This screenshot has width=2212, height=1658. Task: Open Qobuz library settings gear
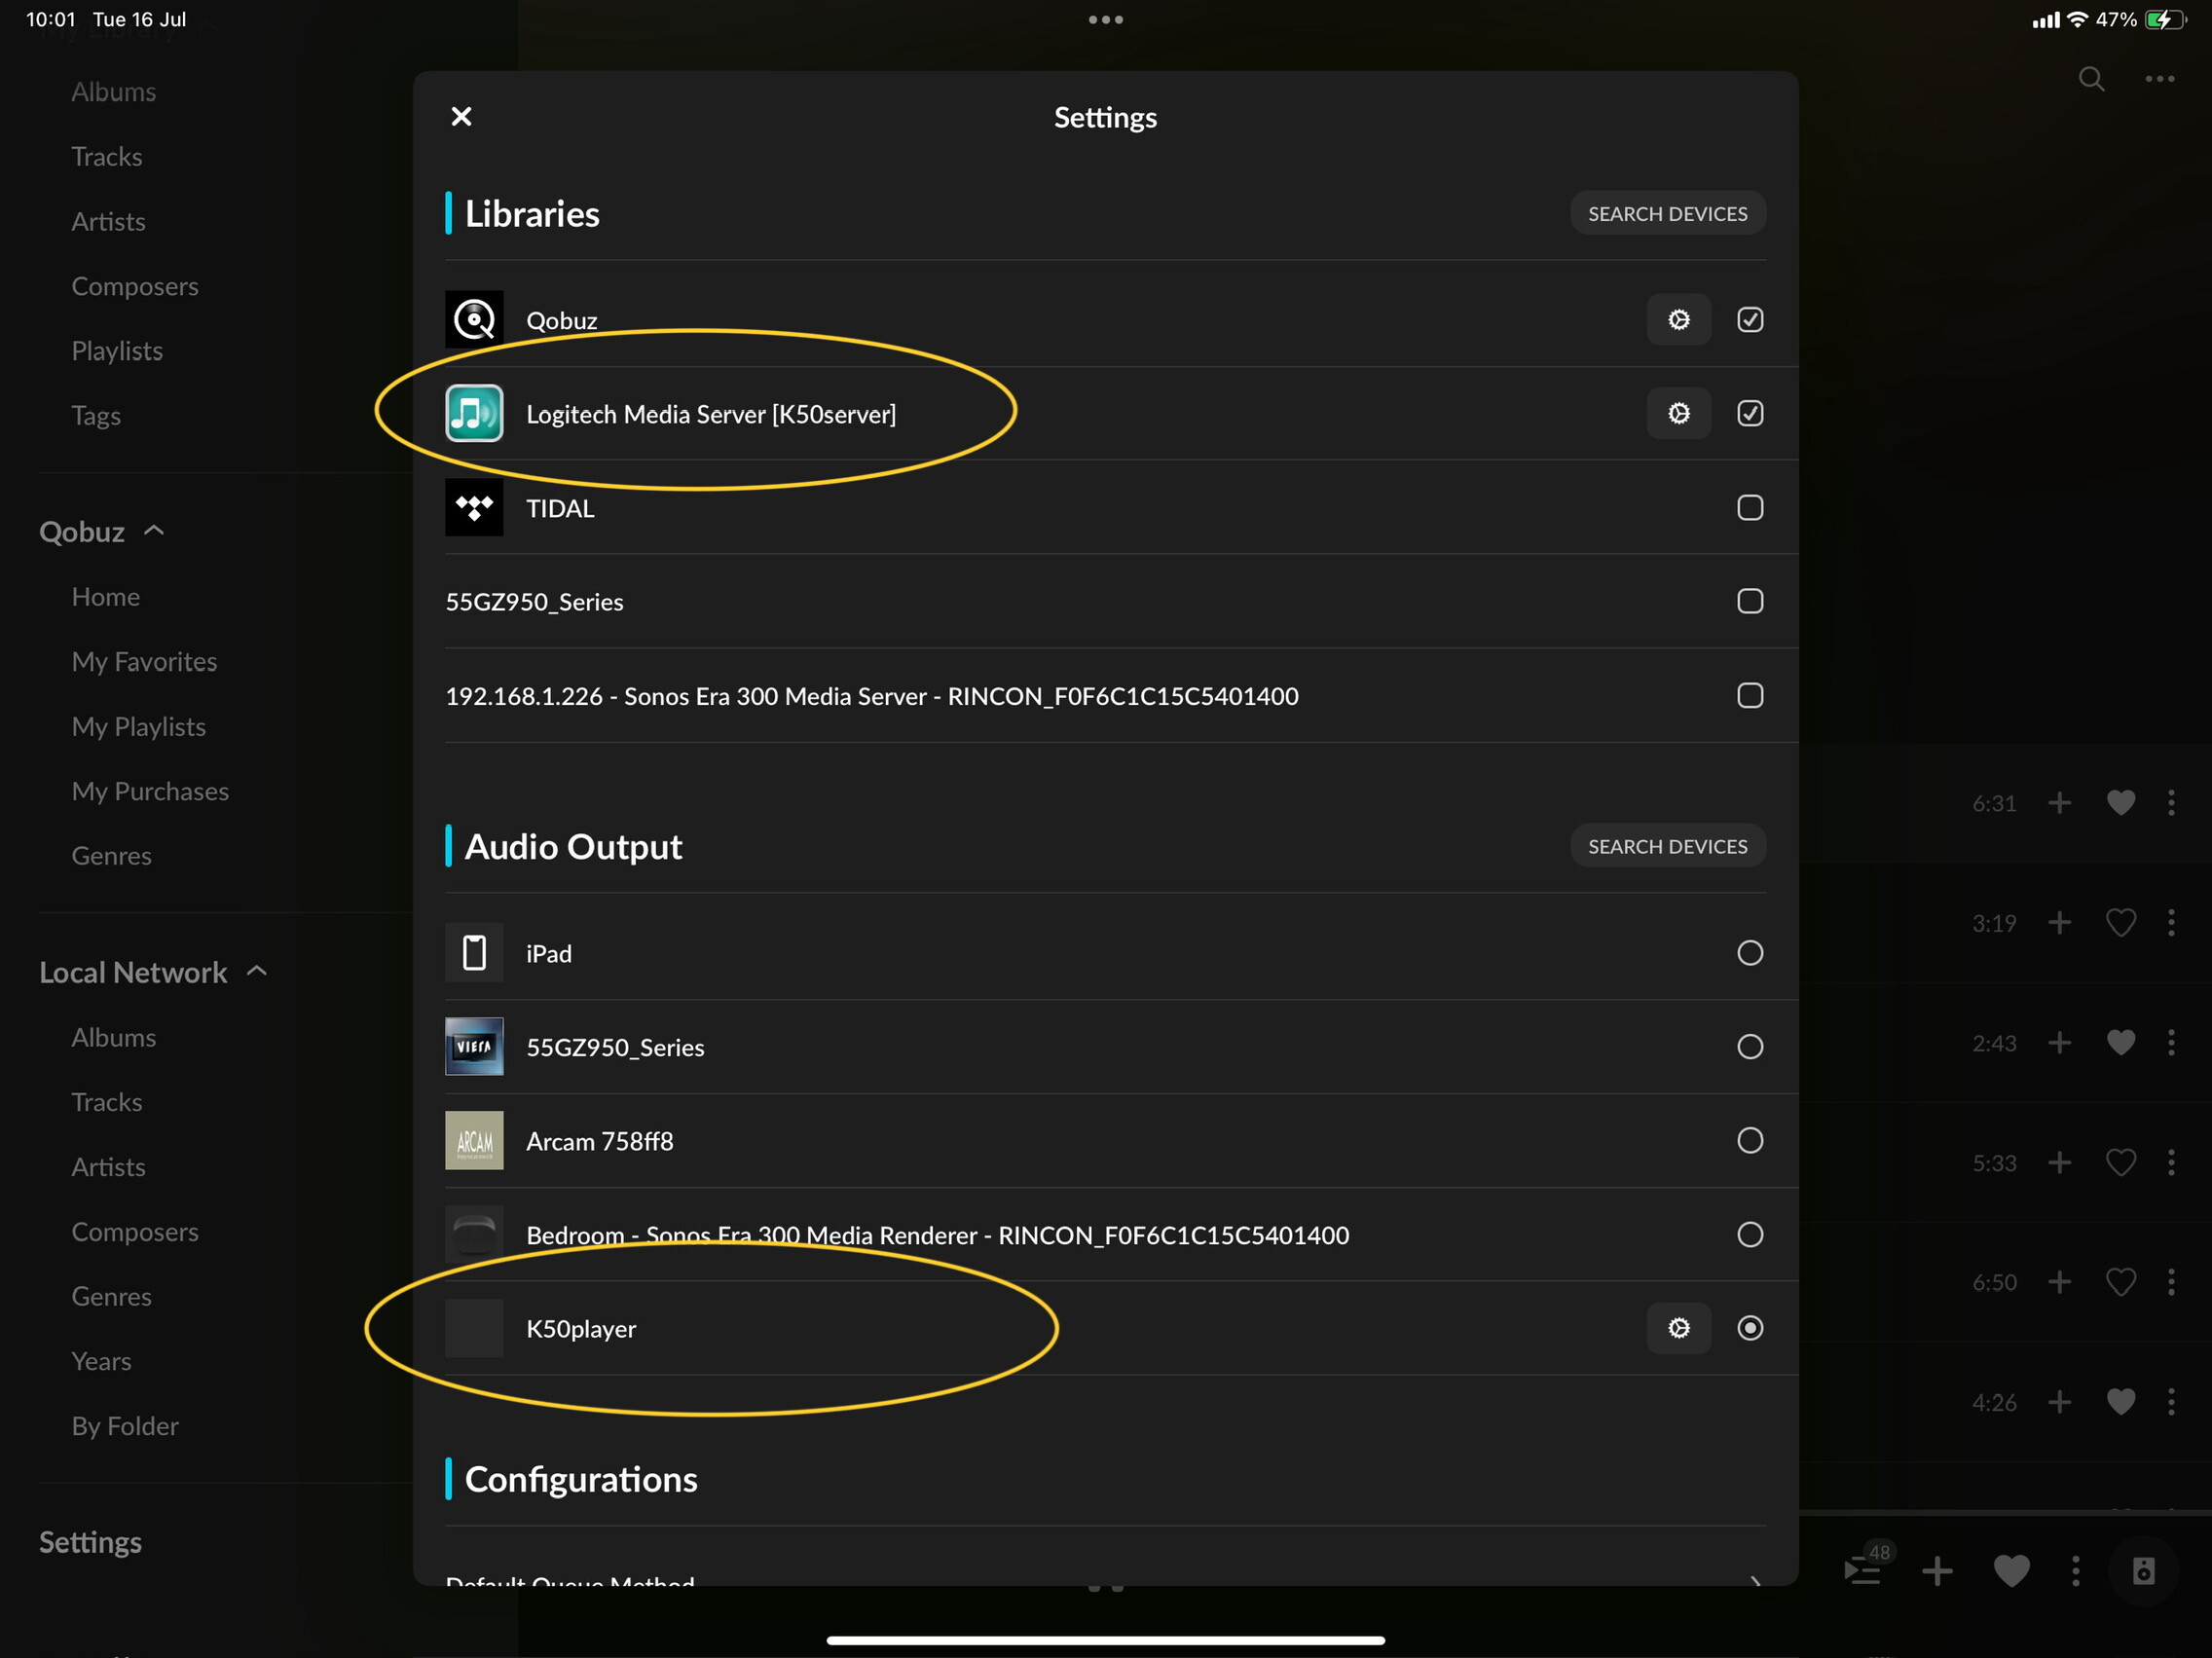tap(1678, 320)
